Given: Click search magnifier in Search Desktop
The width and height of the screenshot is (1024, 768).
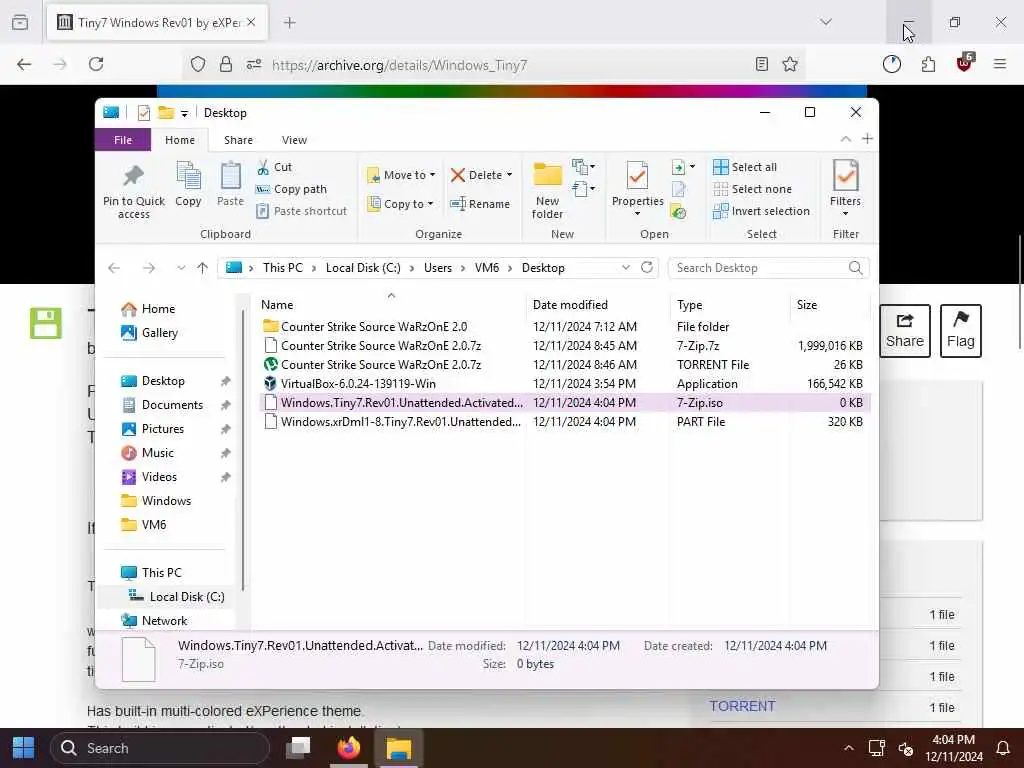Looking at the screenshot, I should (856, 268).
